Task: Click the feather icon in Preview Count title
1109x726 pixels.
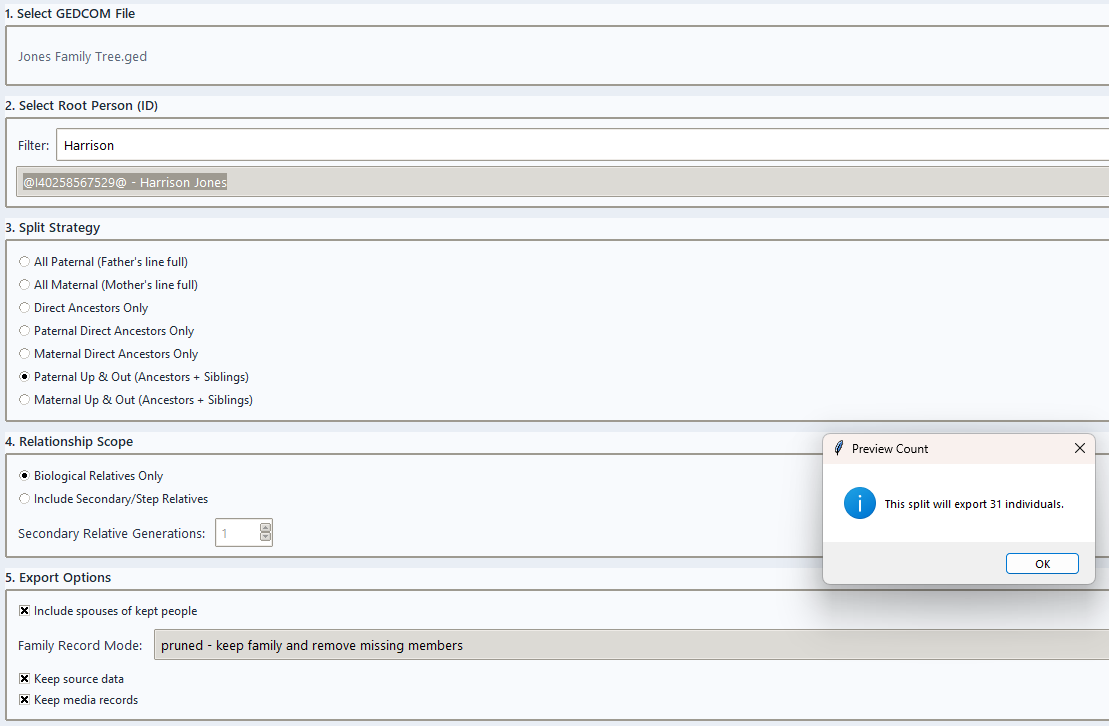Action: point(838,449)
